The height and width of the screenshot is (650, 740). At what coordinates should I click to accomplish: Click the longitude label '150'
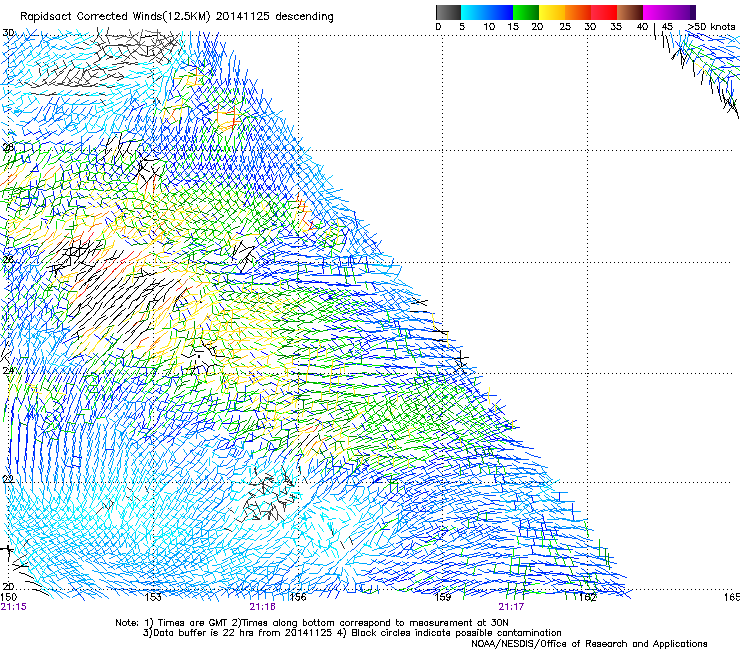(8, 597)
